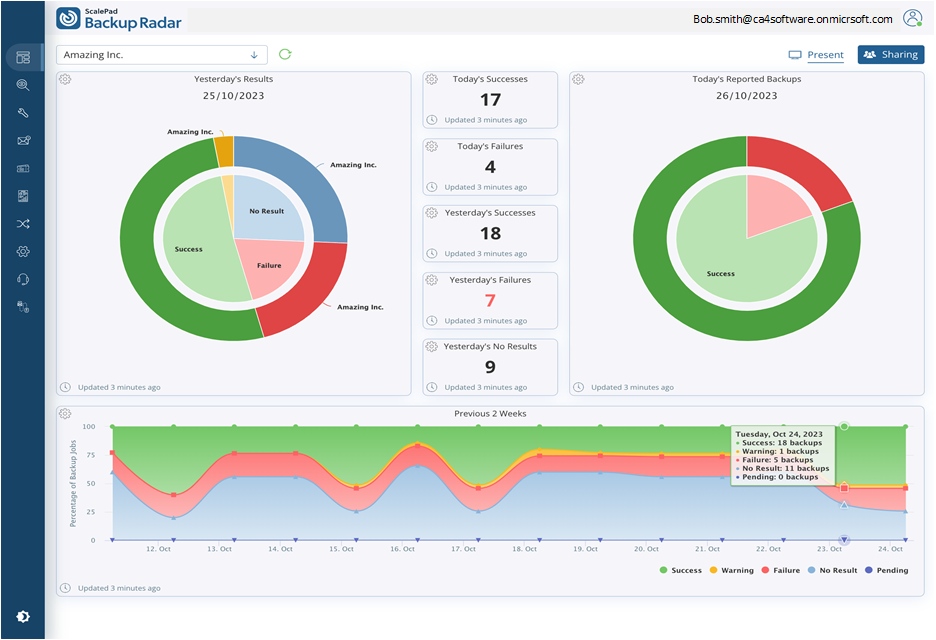Click the 26/10/2023 date in Today's Reported Backups

coord(747,96)
